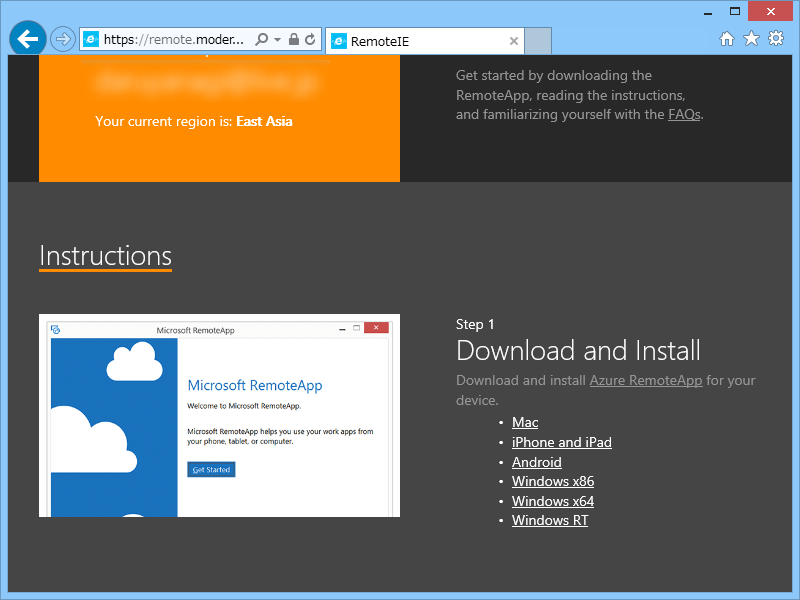The height and width of the screenshot is (600, 800).
Task: Click the Home icon in the toolbar
Action: point(727,38)
